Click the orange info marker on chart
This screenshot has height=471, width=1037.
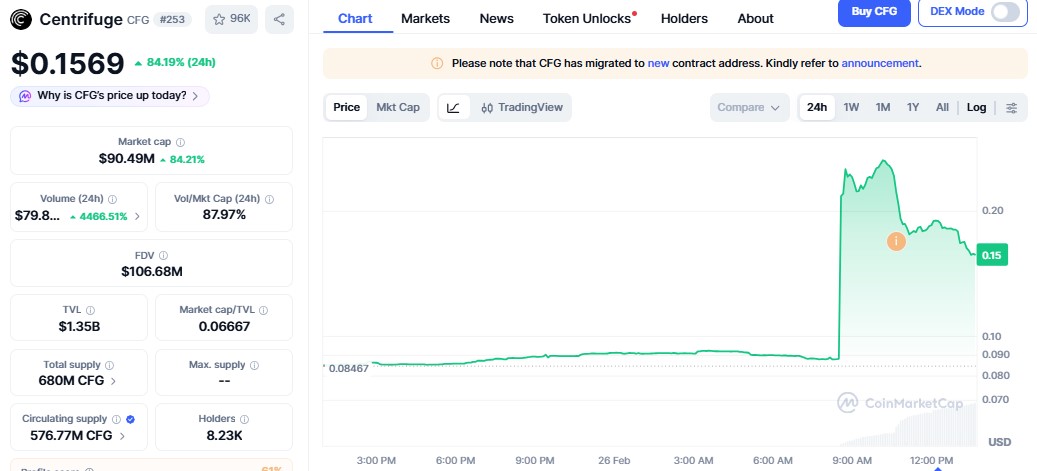coord(895,241)
